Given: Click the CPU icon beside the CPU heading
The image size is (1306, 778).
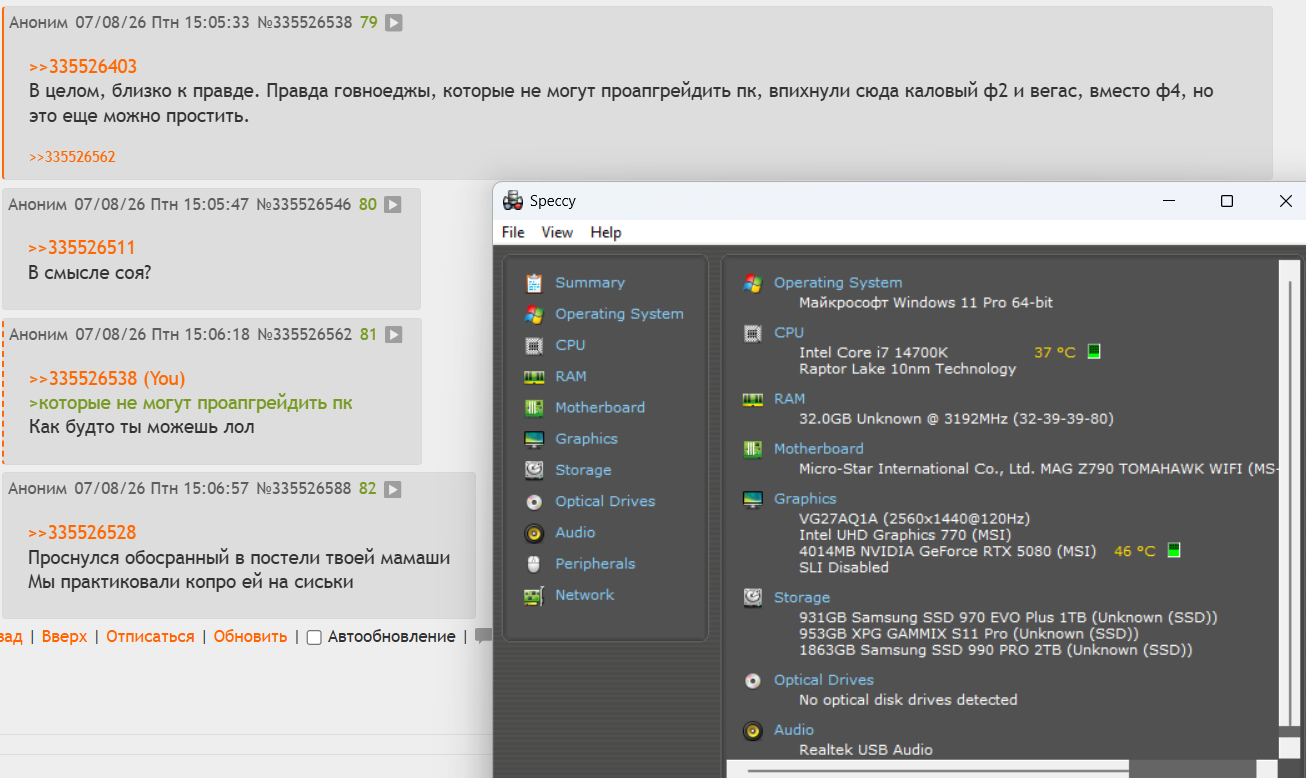Looking at the screenshot, I should [753, 333].
